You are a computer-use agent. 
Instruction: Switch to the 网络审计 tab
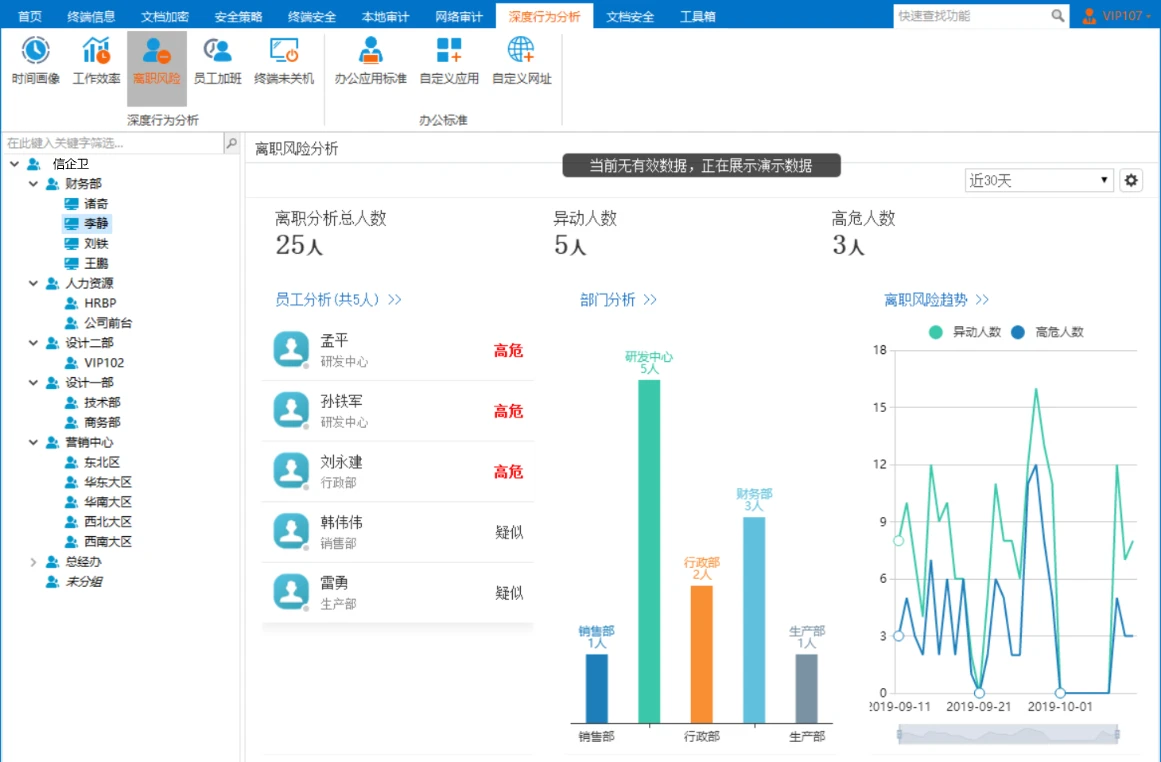pos(459,16)
